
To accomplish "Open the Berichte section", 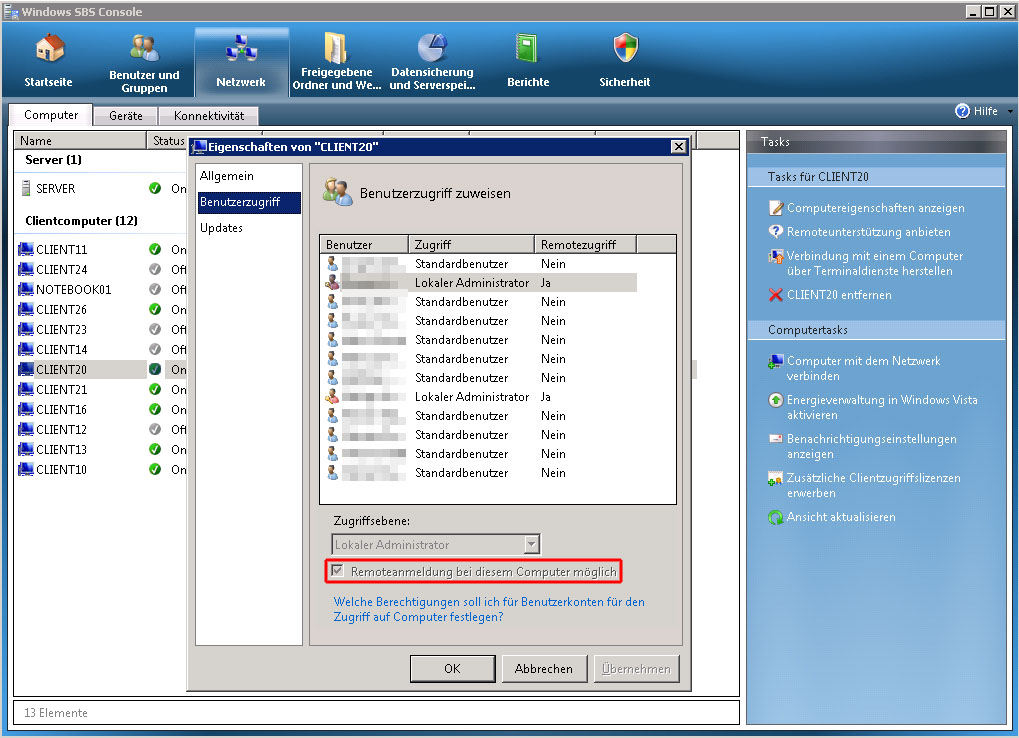I will (x=528, y=63).
